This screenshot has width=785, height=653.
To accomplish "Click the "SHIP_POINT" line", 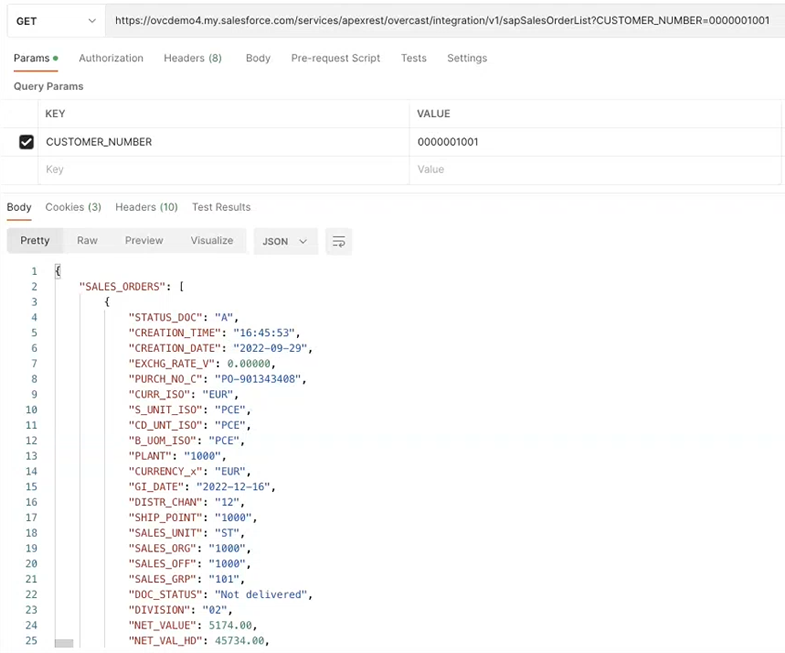I will (192, 518).
